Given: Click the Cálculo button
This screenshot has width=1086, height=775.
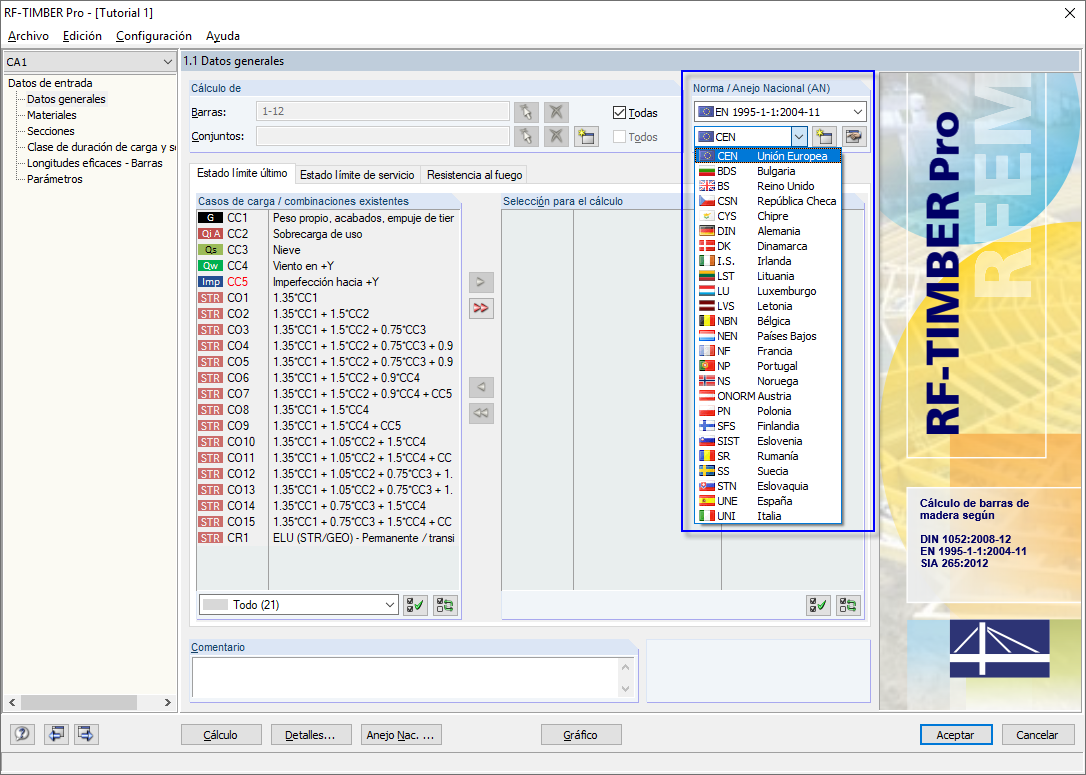Looking at the screenshot, I should pos(221,735).
